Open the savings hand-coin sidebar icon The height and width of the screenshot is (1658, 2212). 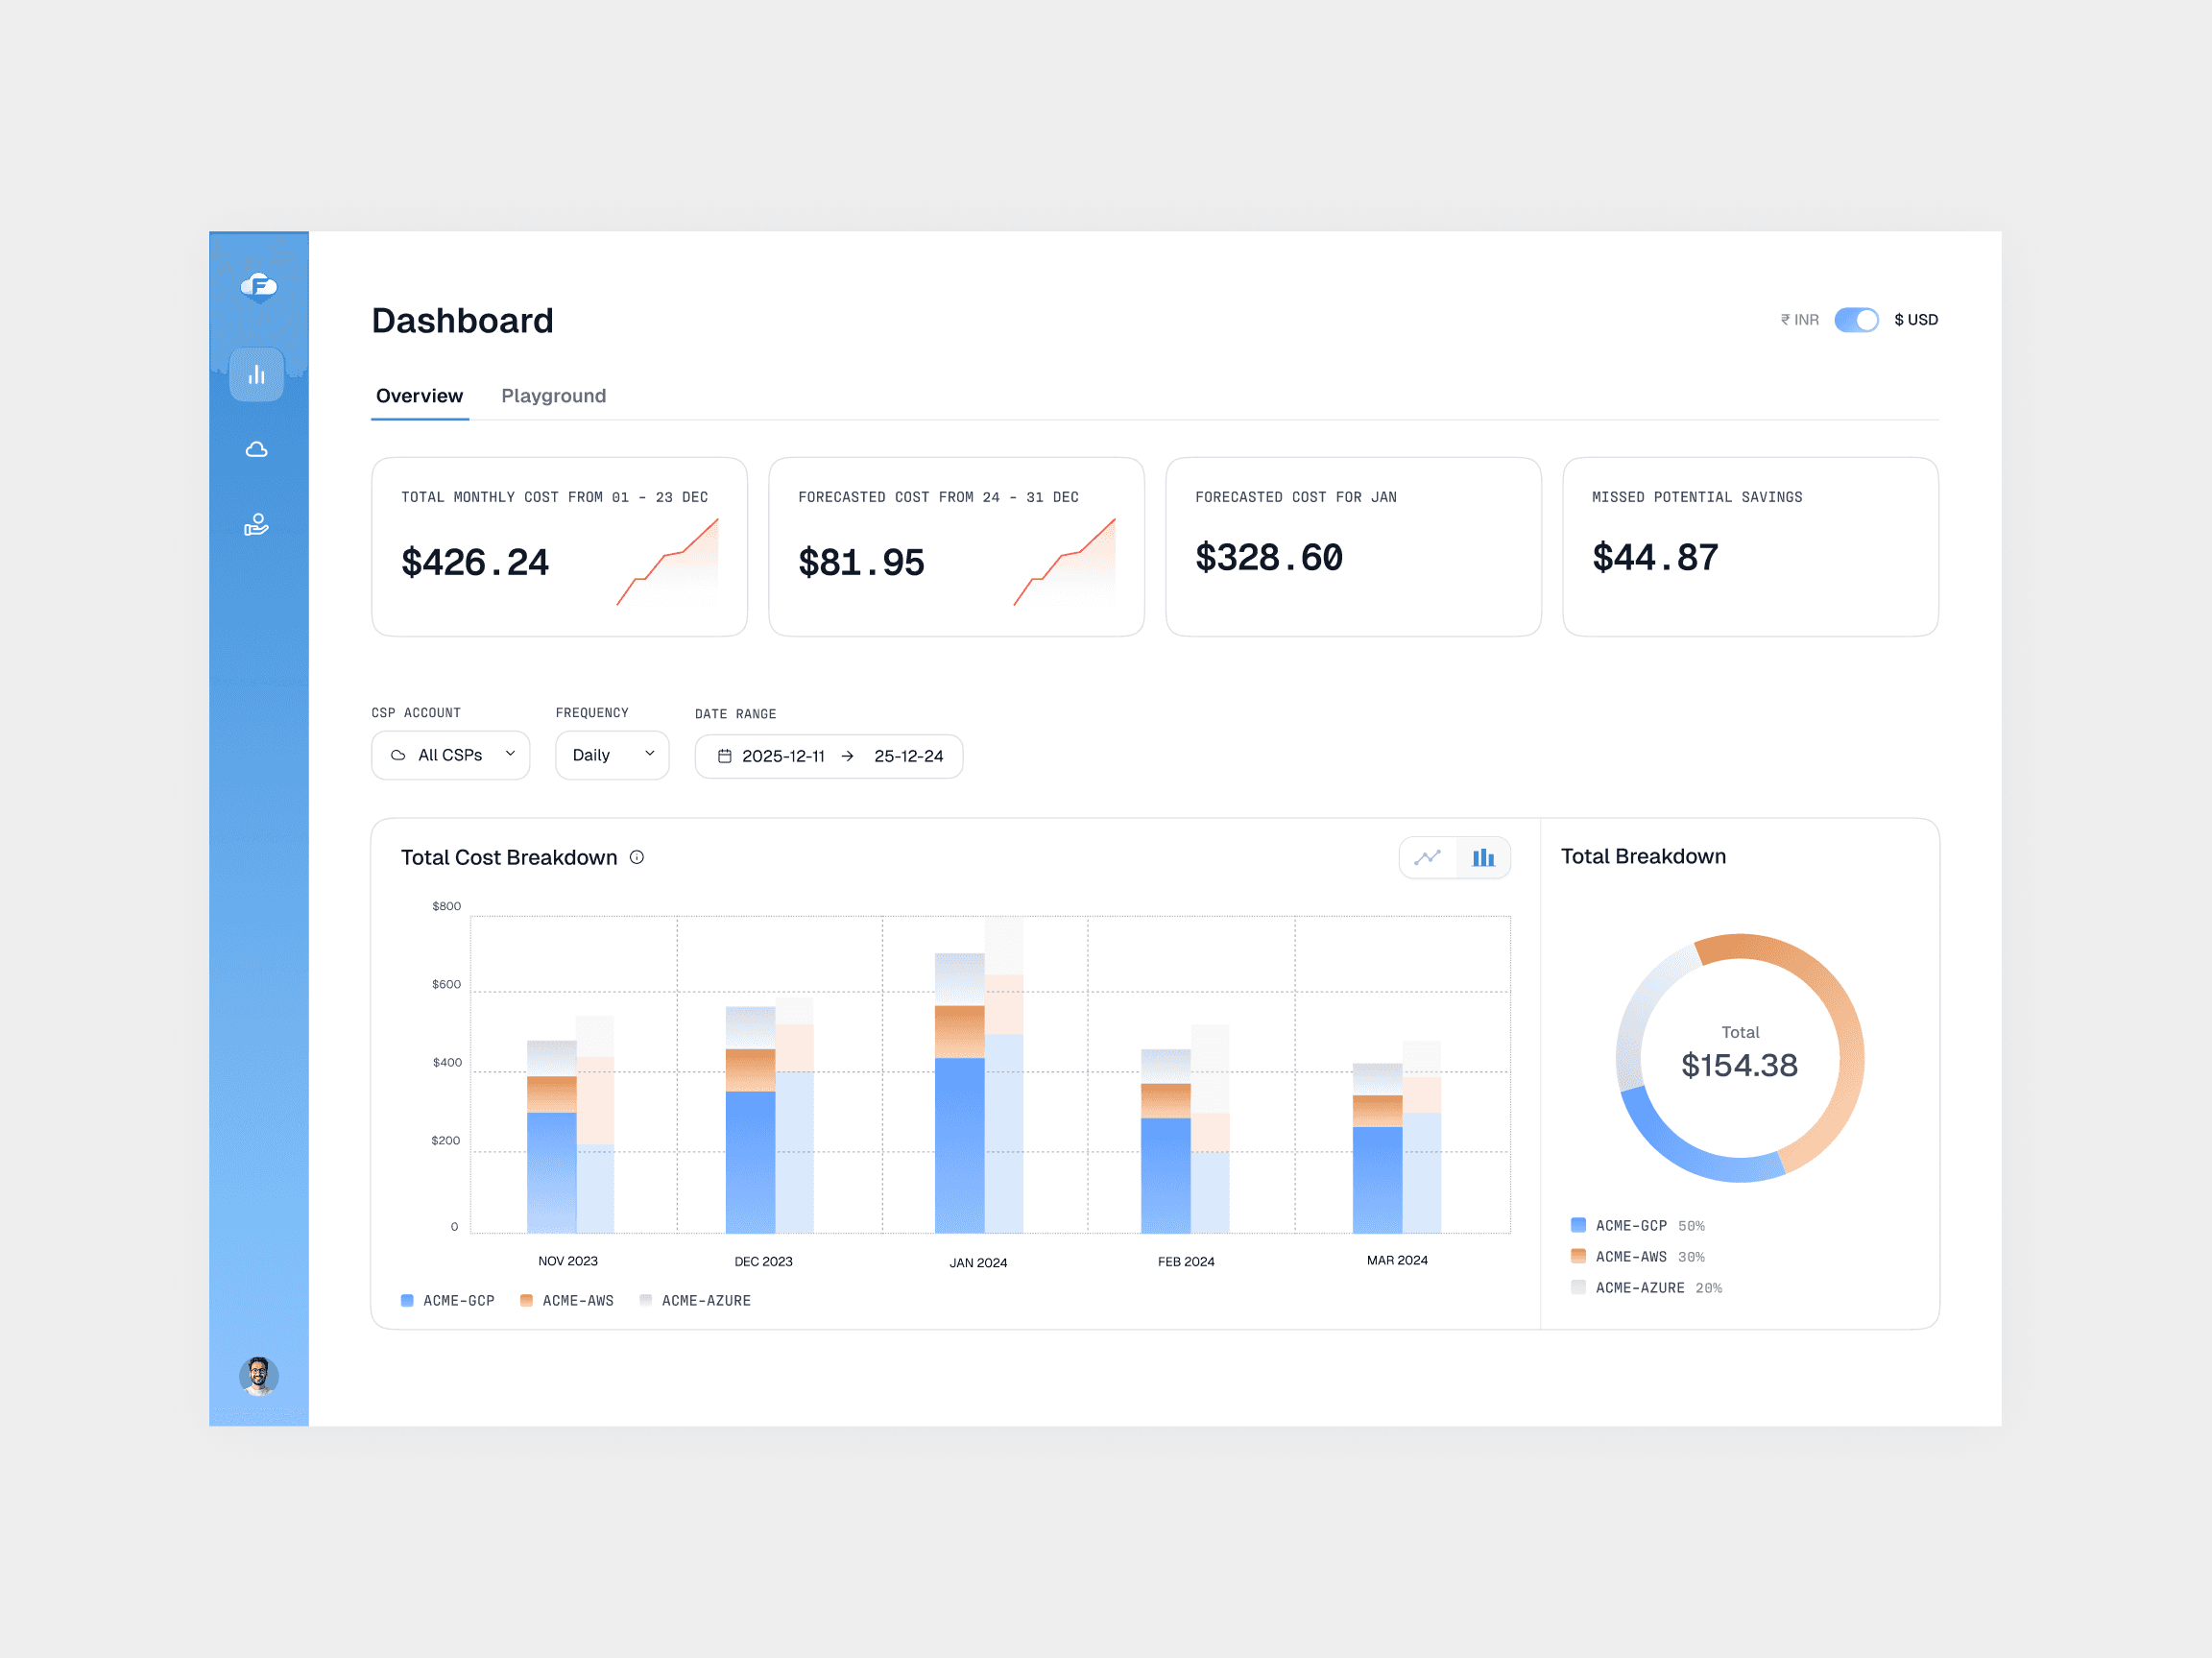pyautogui.click(x=257, y=525)
